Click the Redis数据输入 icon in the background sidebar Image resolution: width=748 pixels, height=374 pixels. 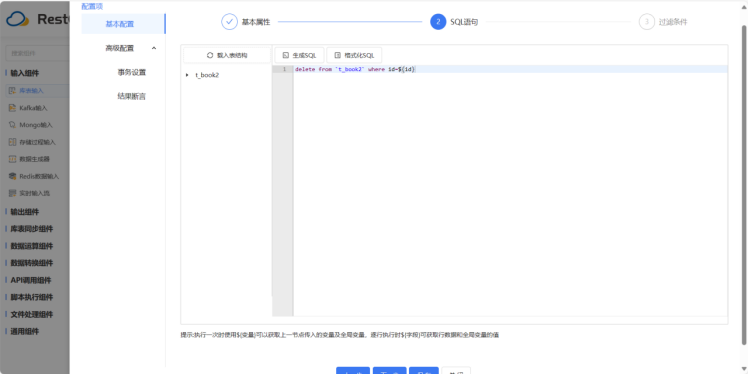point(12,176)
